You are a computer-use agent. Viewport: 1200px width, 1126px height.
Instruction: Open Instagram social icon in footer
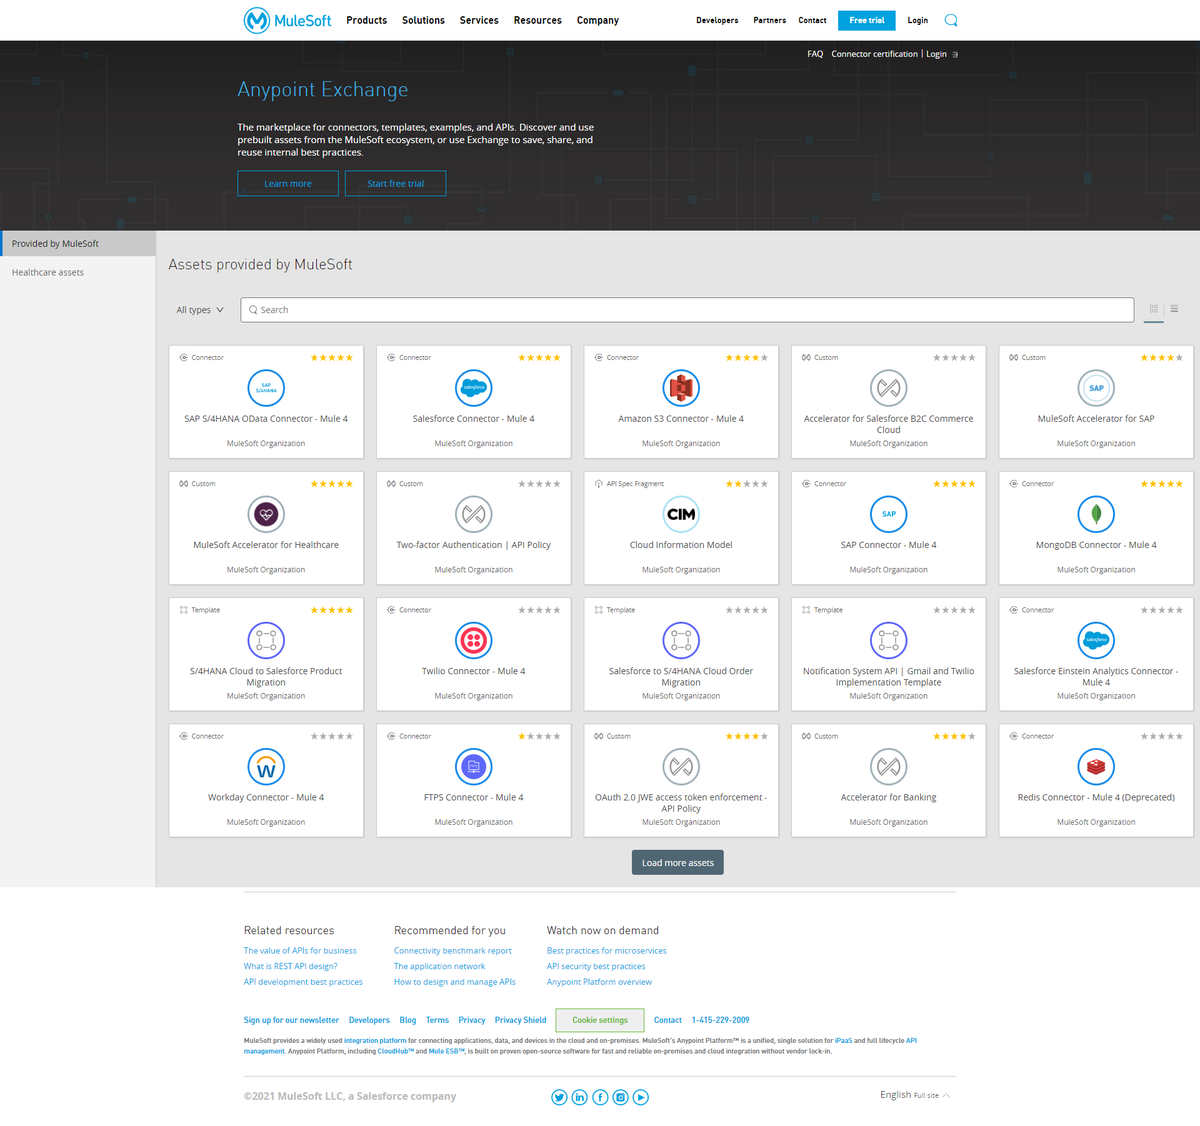621,1097
